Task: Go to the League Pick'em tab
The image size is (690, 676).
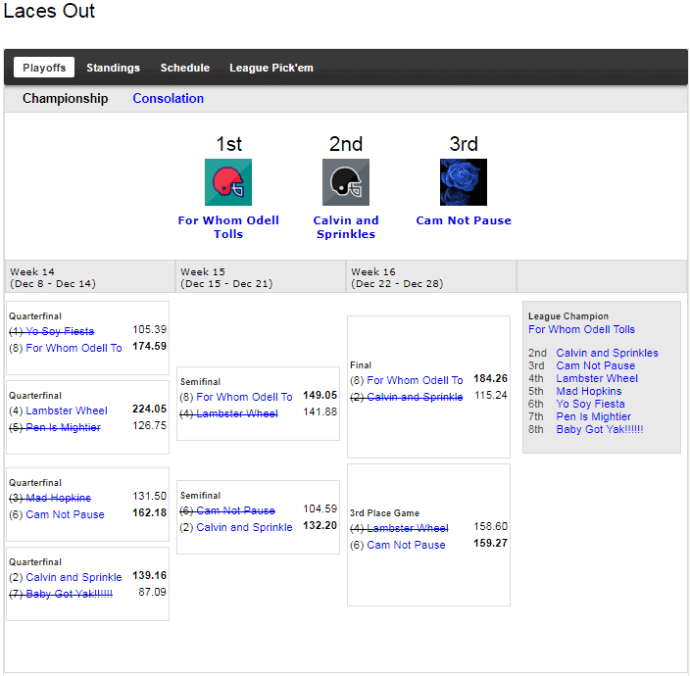Action: (271, 68)
